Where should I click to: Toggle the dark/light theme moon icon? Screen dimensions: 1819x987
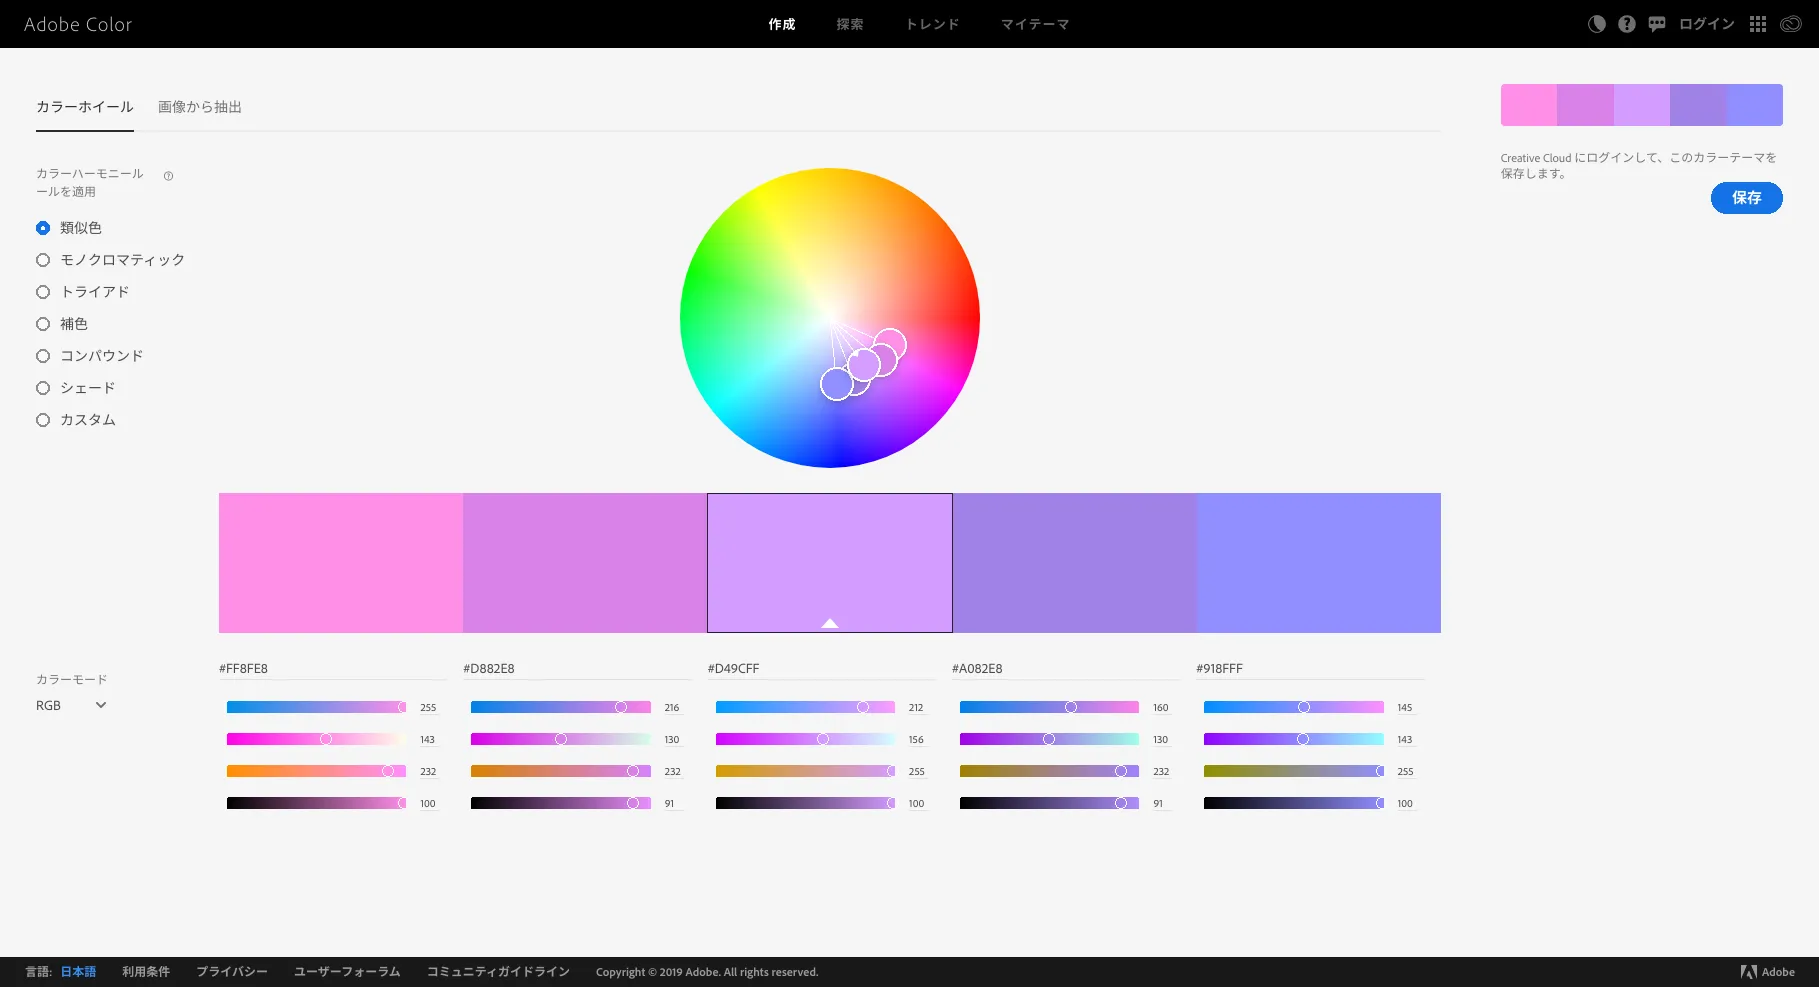tap(1597, 24)
